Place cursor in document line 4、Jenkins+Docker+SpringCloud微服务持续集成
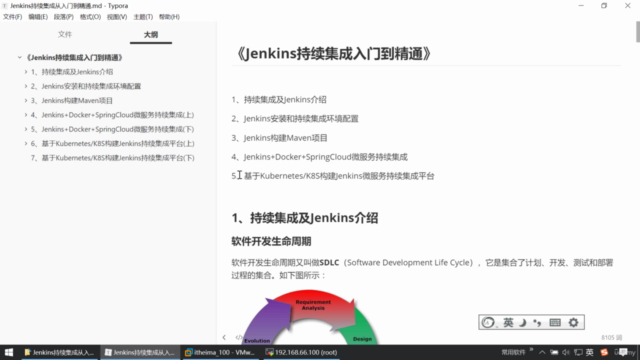The width and height of the screenshot is (640, 360). (x=320, y=157)
